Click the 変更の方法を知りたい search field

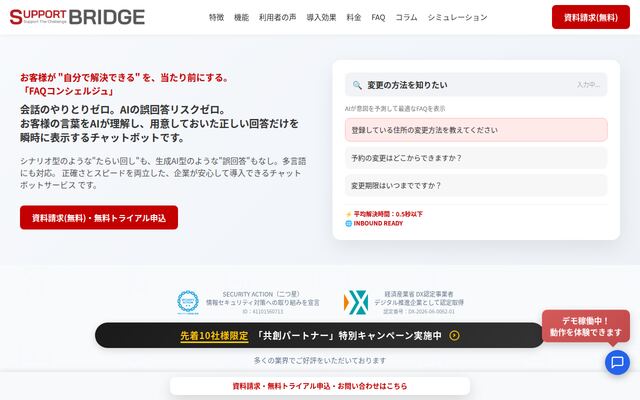coord(476,85)
